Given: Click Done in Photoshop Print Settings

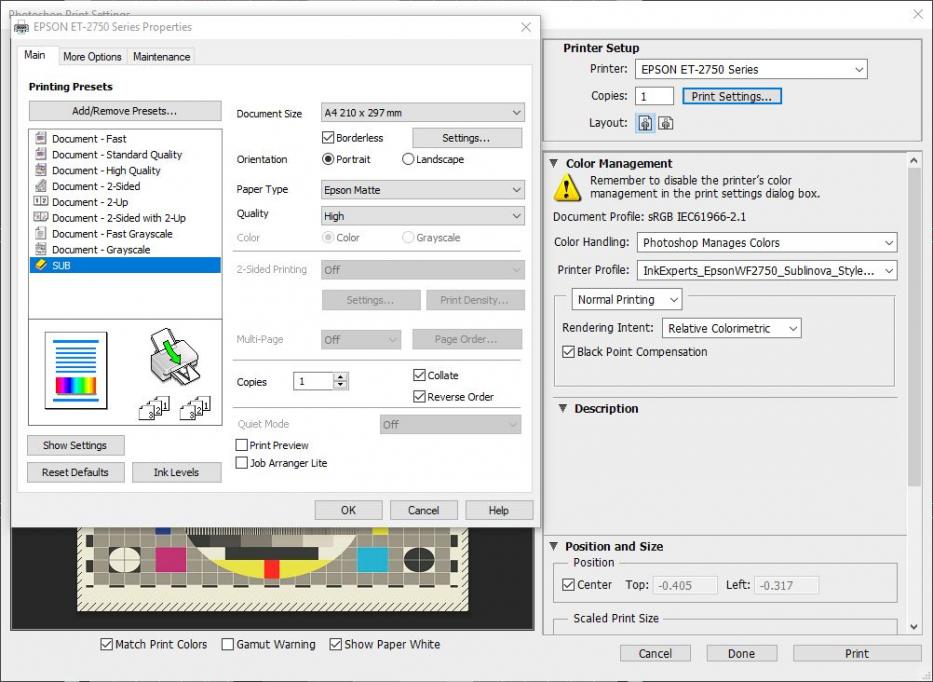Looking at the screenshot, I should 741,653.
